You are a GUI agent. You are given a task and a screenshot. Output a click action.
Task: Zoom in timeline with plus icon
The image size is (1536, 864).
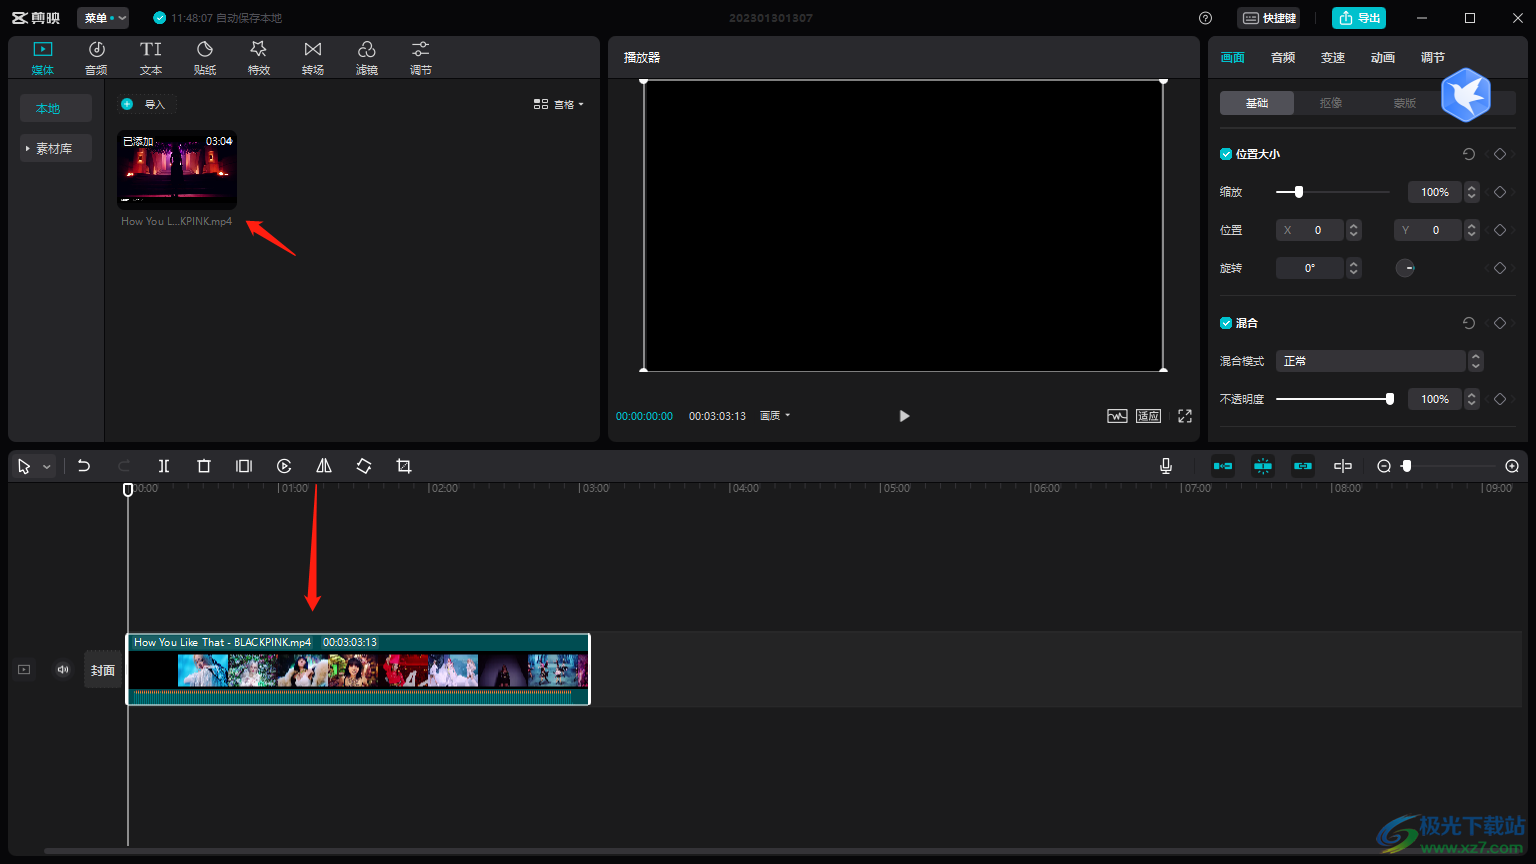point(1512,466)
